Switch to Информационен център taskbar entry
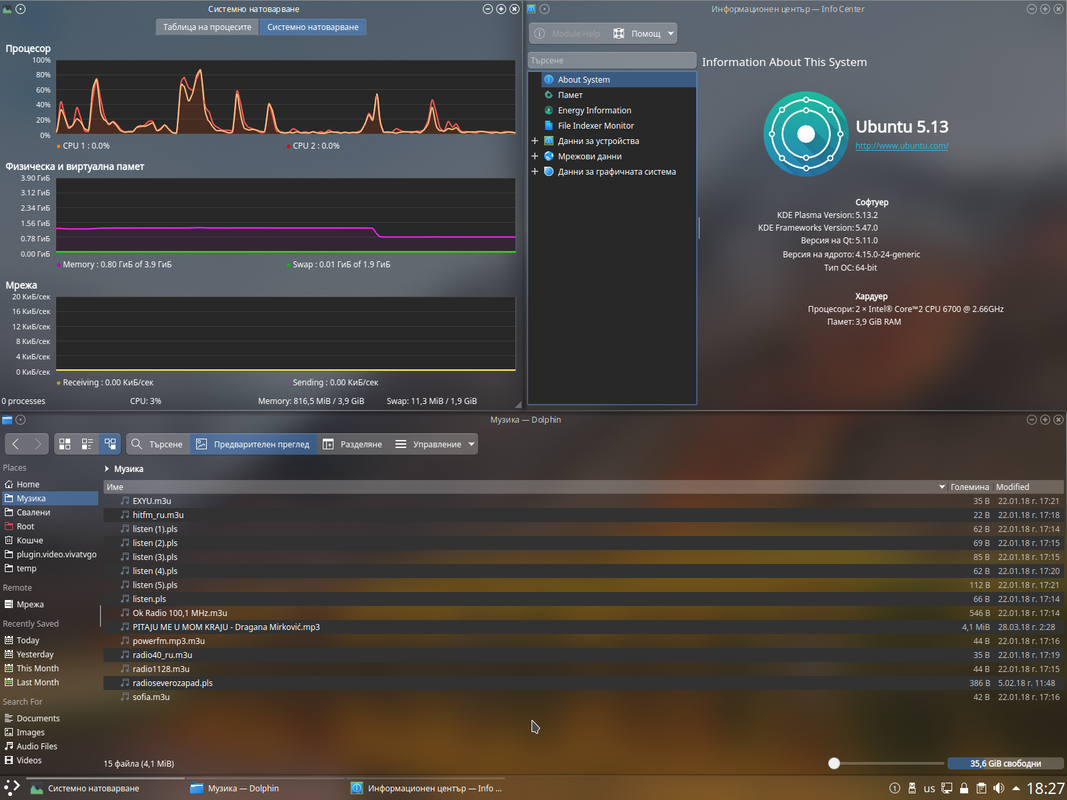The width and height of the screenshot is (1067, 800). pyautogui.click(x=427, y=788)
